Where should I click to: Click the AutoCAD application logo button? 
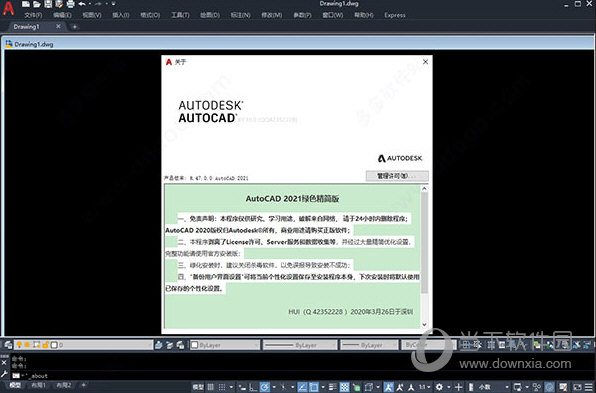[8, 8]
